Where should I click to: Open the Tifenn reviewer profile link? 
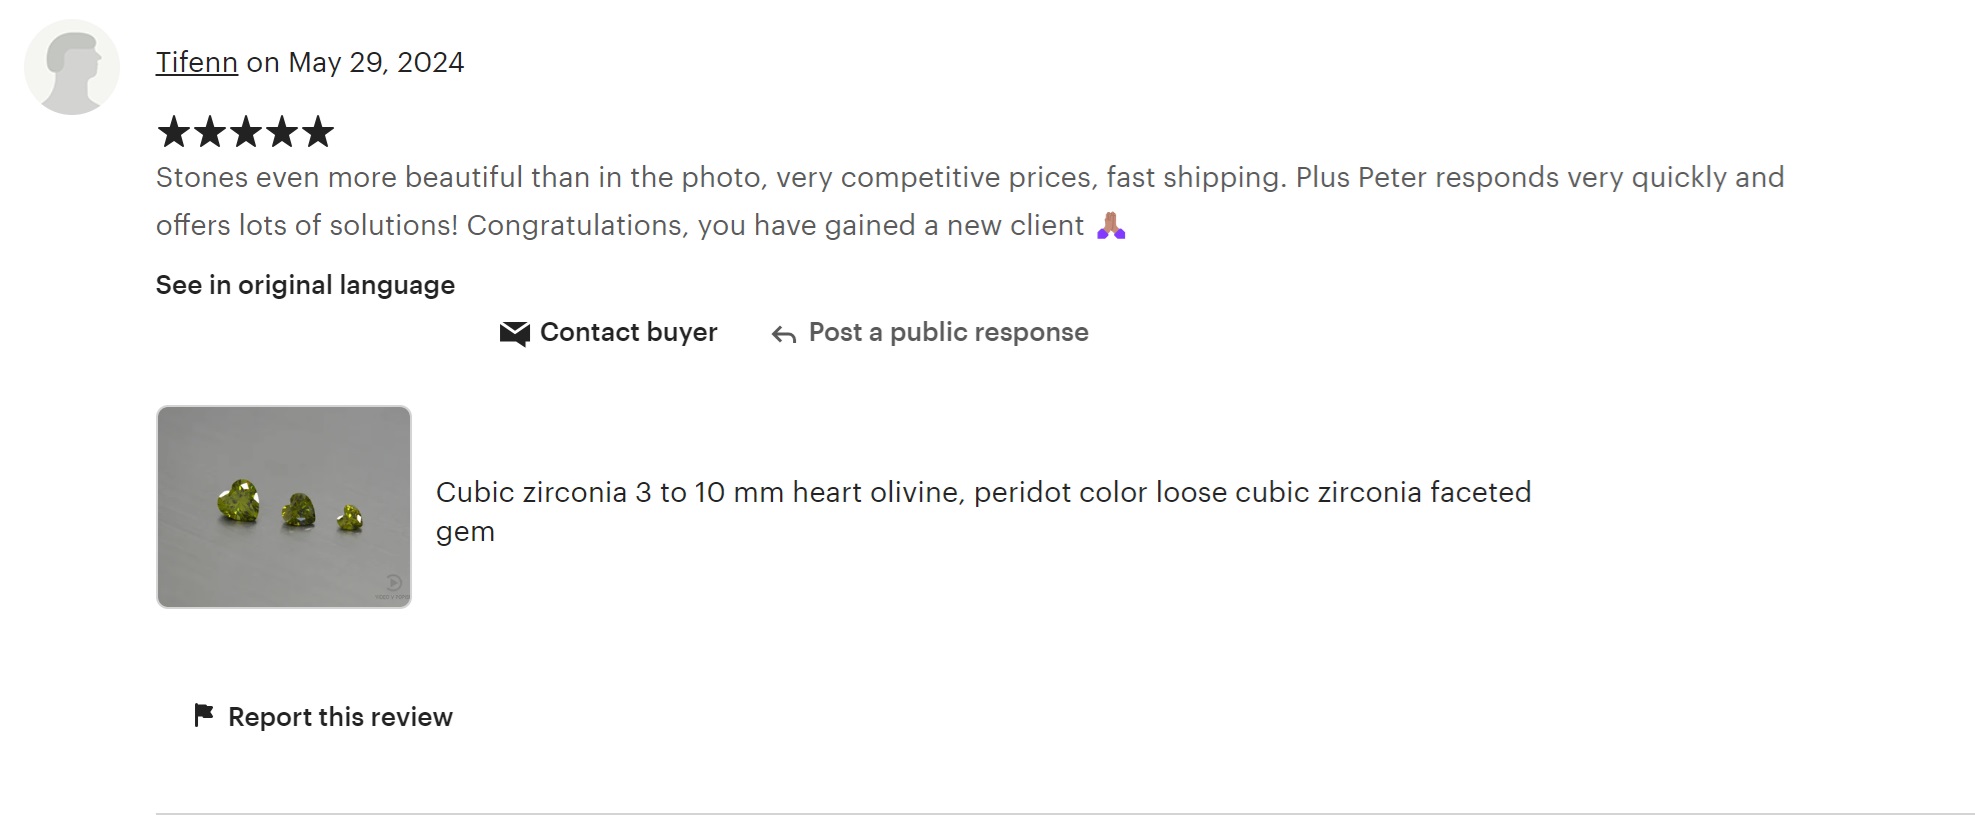pyautogui.click(x=196, y=62)
